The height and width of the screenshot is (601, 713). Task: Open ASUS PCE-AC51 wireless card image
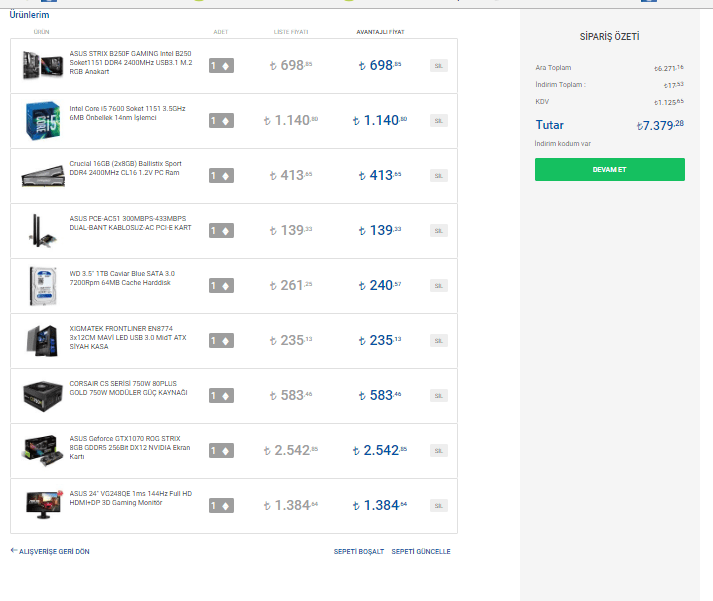43,231
